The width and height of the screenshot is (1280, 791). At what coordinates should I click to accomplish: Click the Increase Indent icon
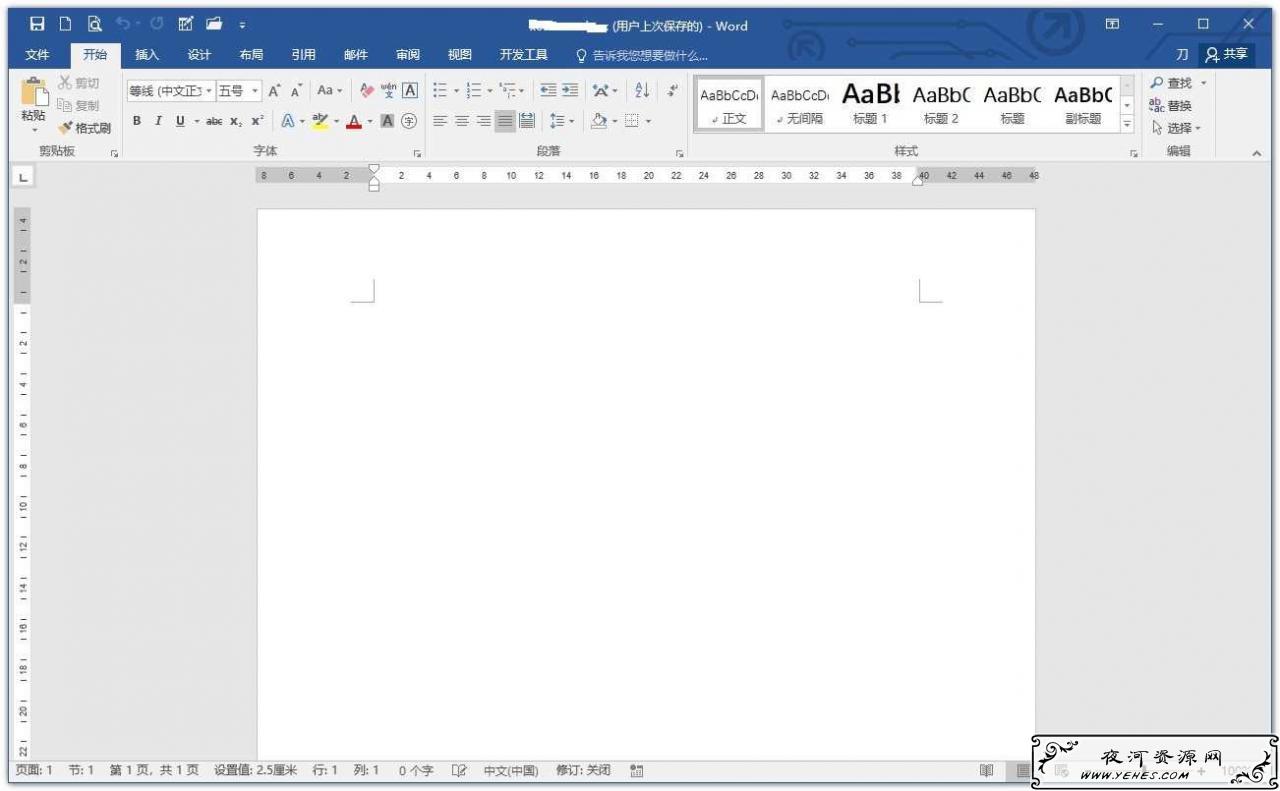(570, 91)
